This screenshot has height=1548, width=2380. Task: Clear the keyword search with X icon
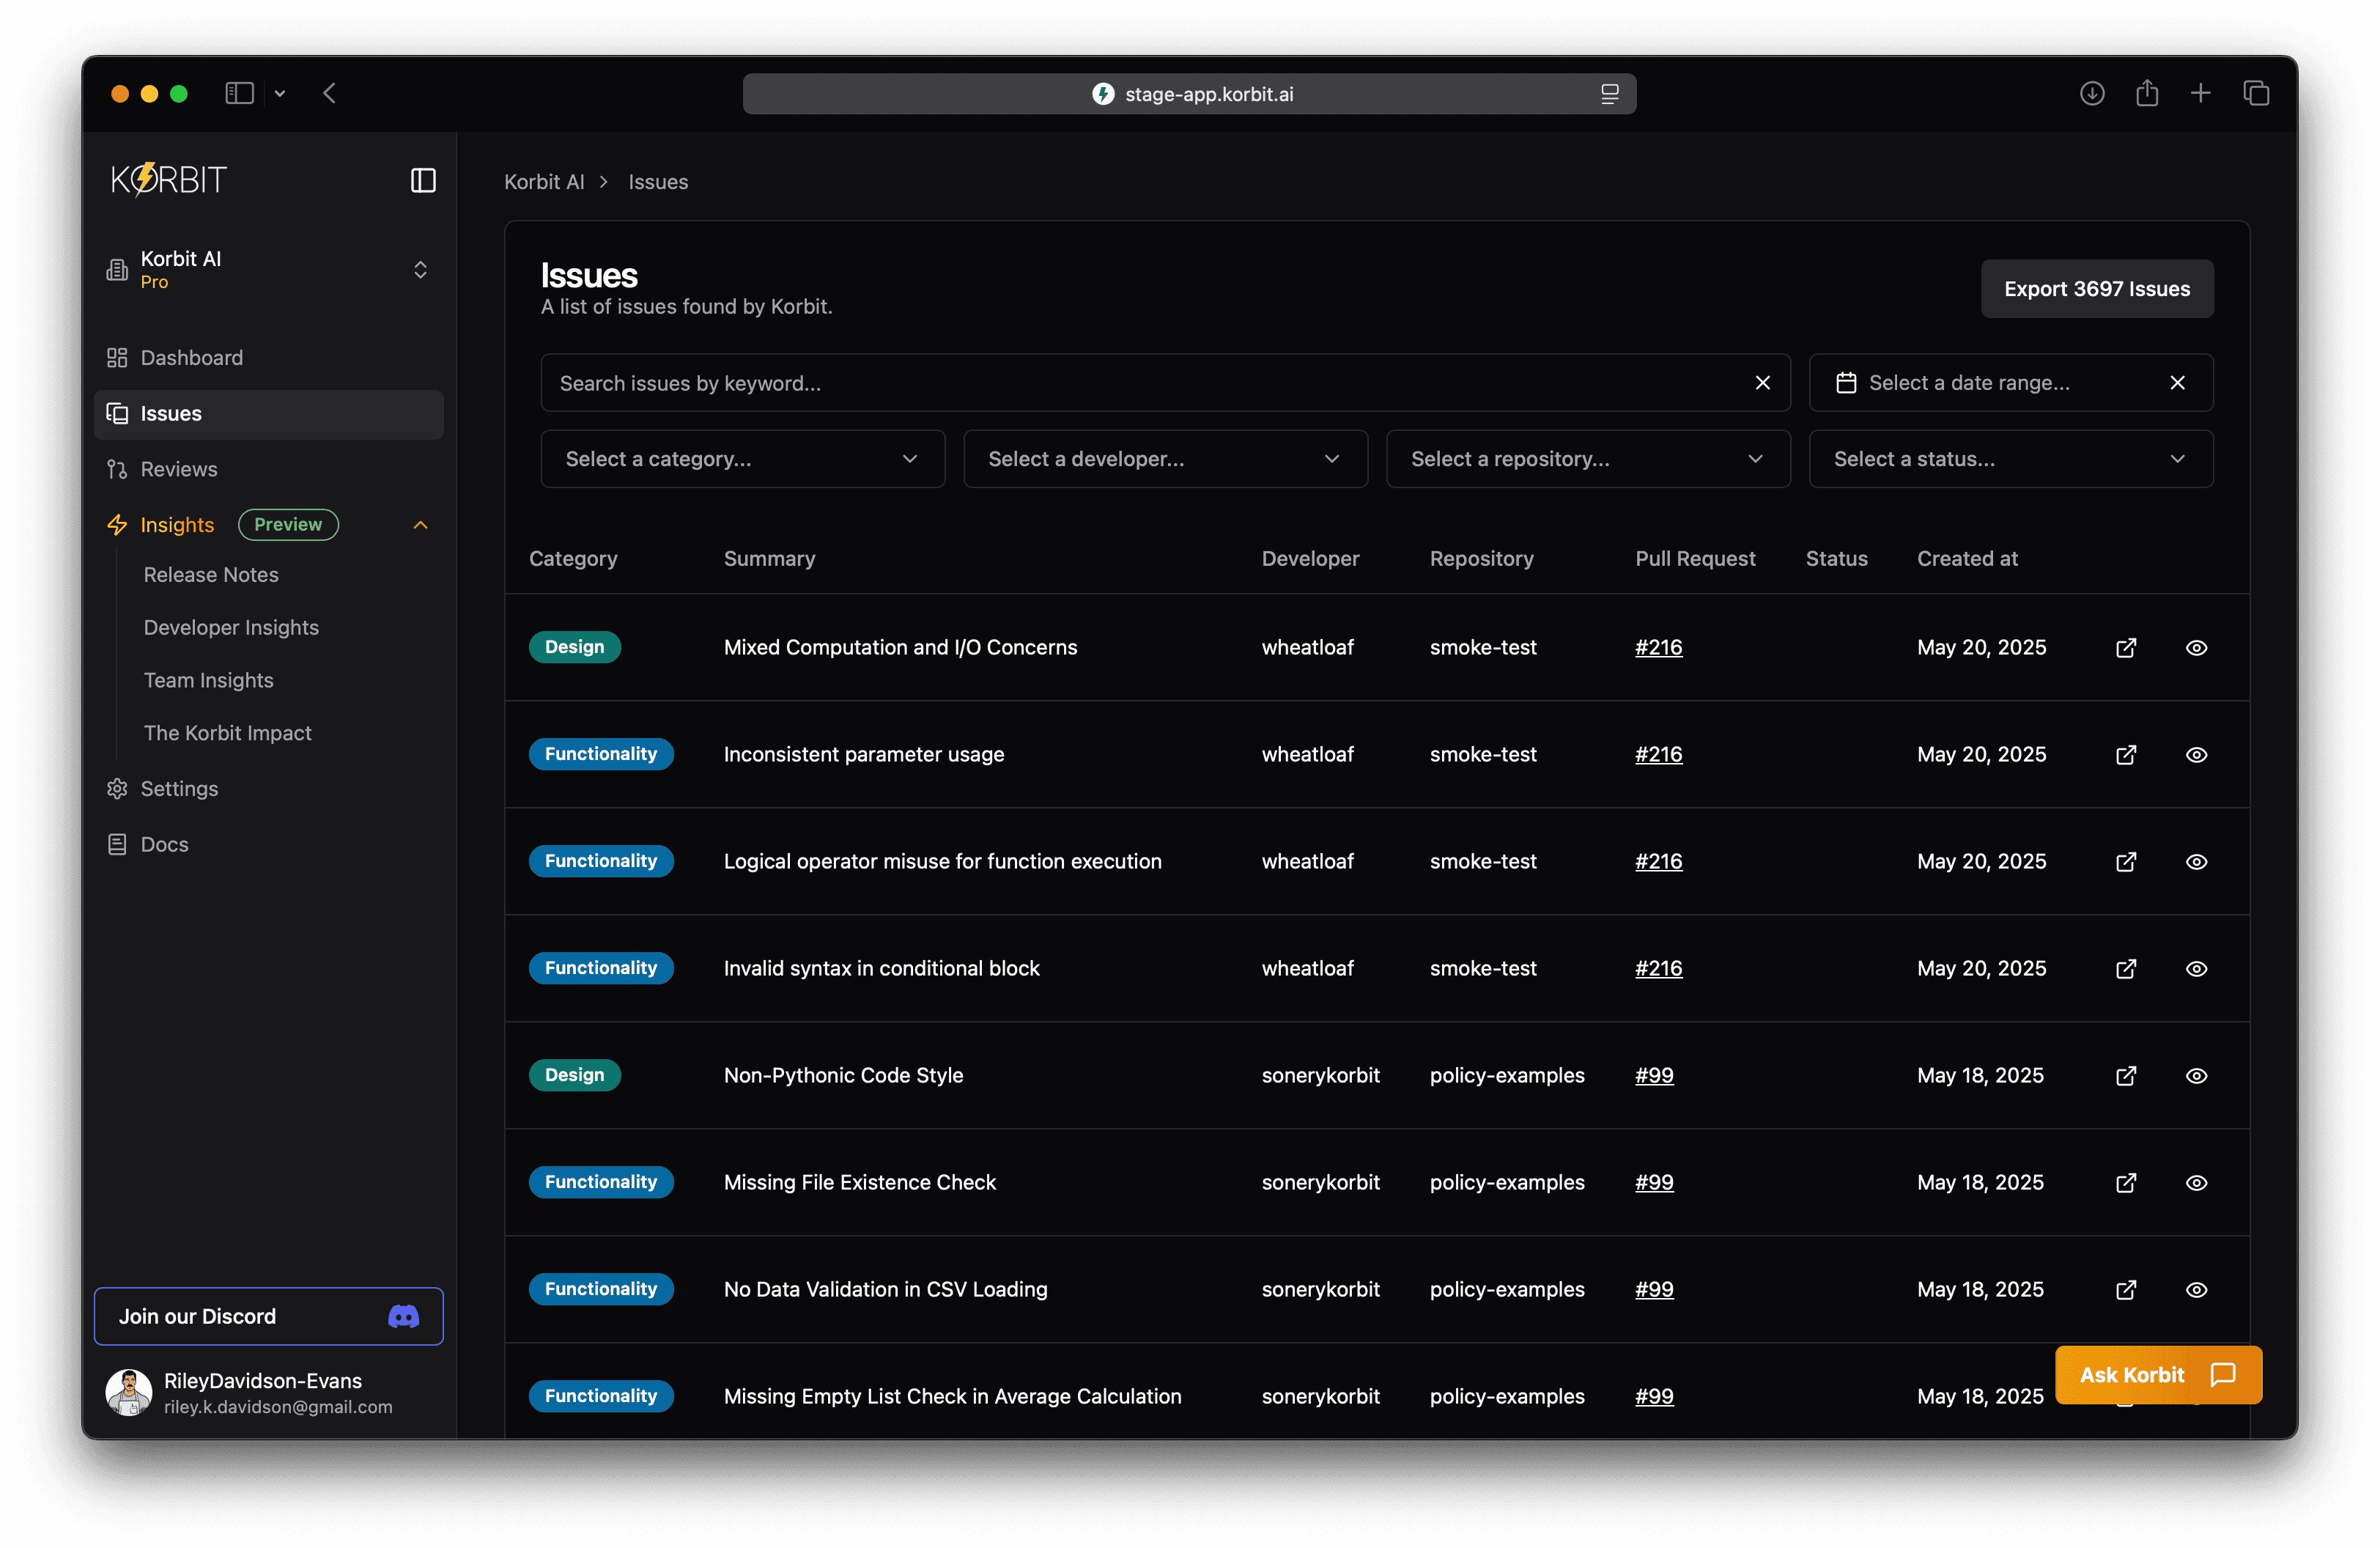(x=1763, y=383)
